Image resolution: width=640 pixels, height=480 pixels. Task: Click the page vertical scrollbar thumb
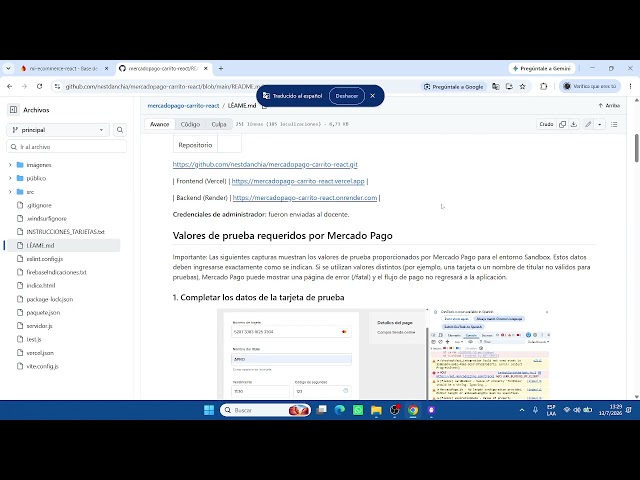click(636, 148)
